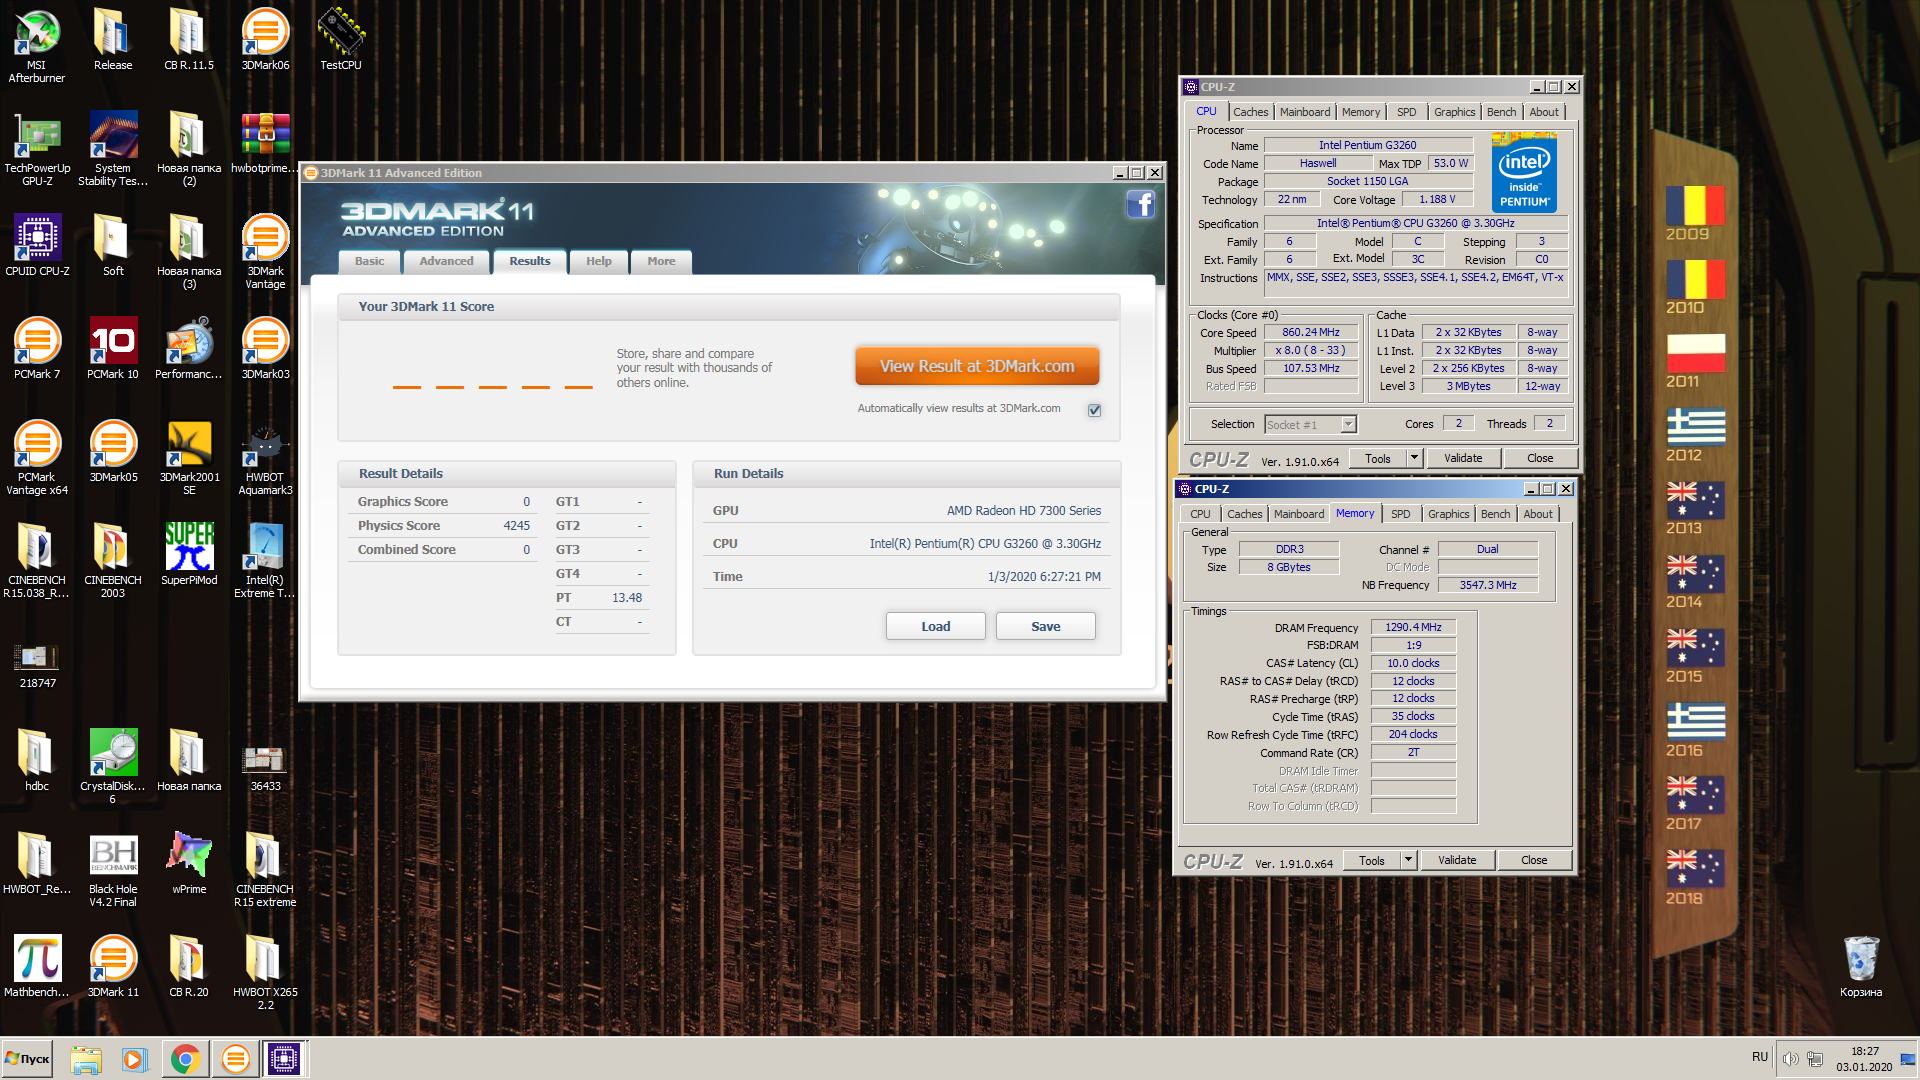Launch wPrime desktop icon

coord(189,863)
